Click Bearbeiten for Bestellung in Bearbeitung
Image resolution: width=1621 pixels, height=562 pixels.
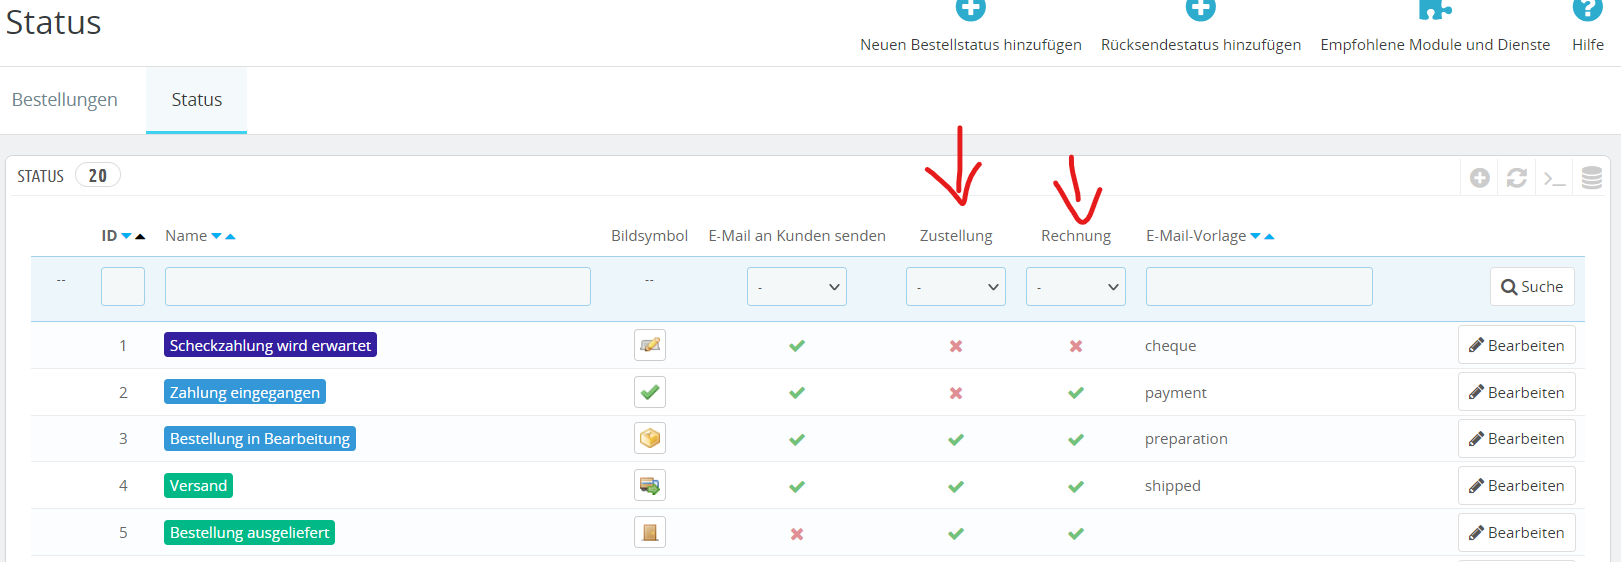click(1517, 438)
